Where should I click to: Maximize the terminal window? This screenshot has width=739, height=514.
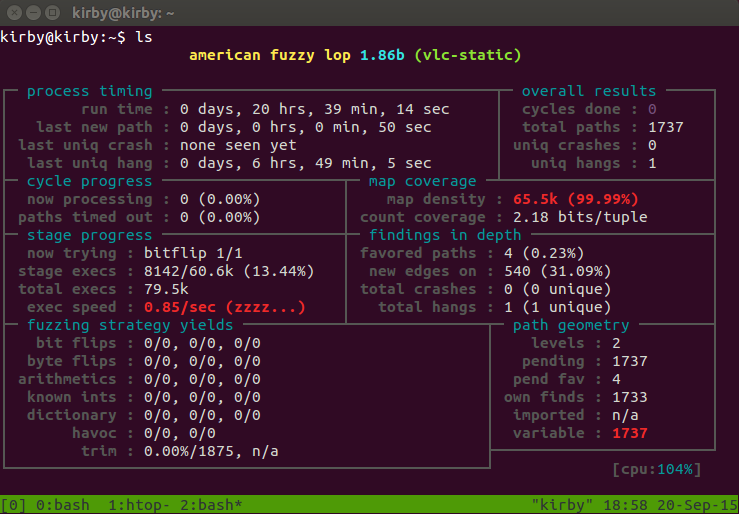click(x=52, y=13)
